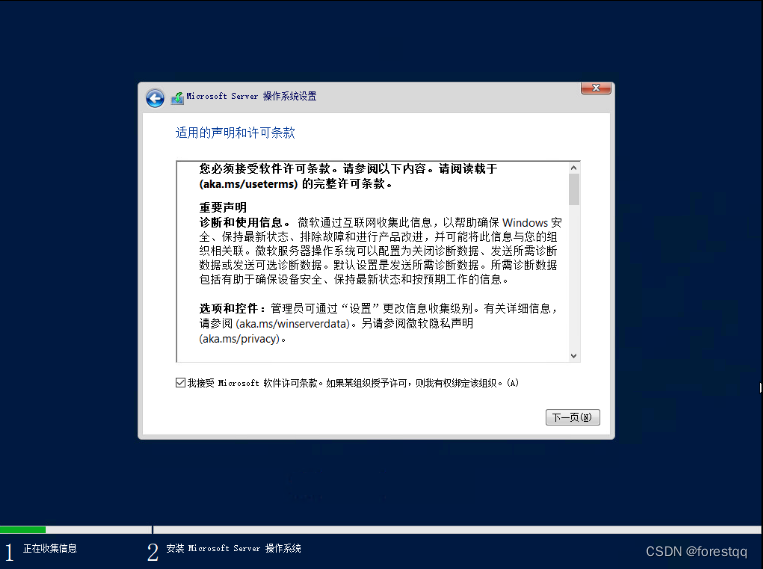This screenshot has width=763, height=569.
Task: Click 诊断和使用信息 bold text
Action: tap(241, 222)
